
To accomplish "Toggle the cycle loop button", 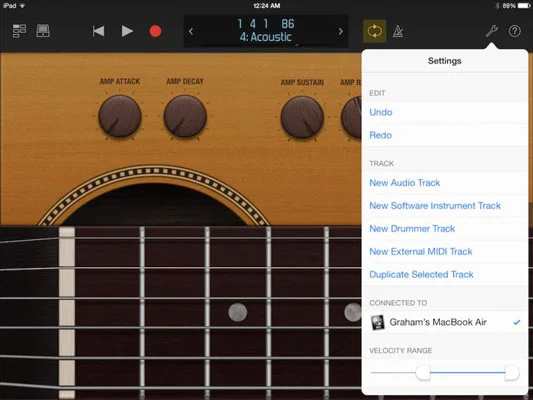I will click(375, 31).
